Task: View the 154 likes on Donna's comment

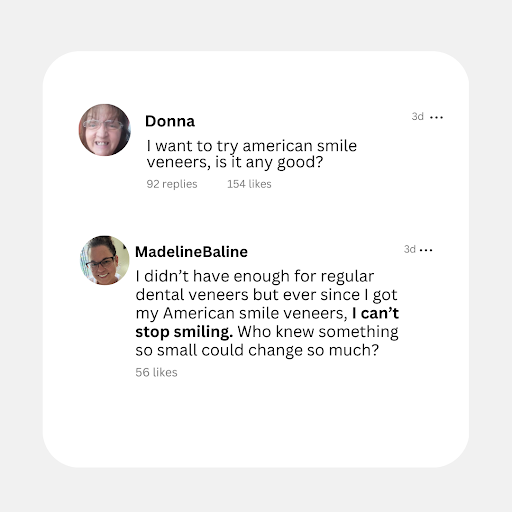Action: 249,184
